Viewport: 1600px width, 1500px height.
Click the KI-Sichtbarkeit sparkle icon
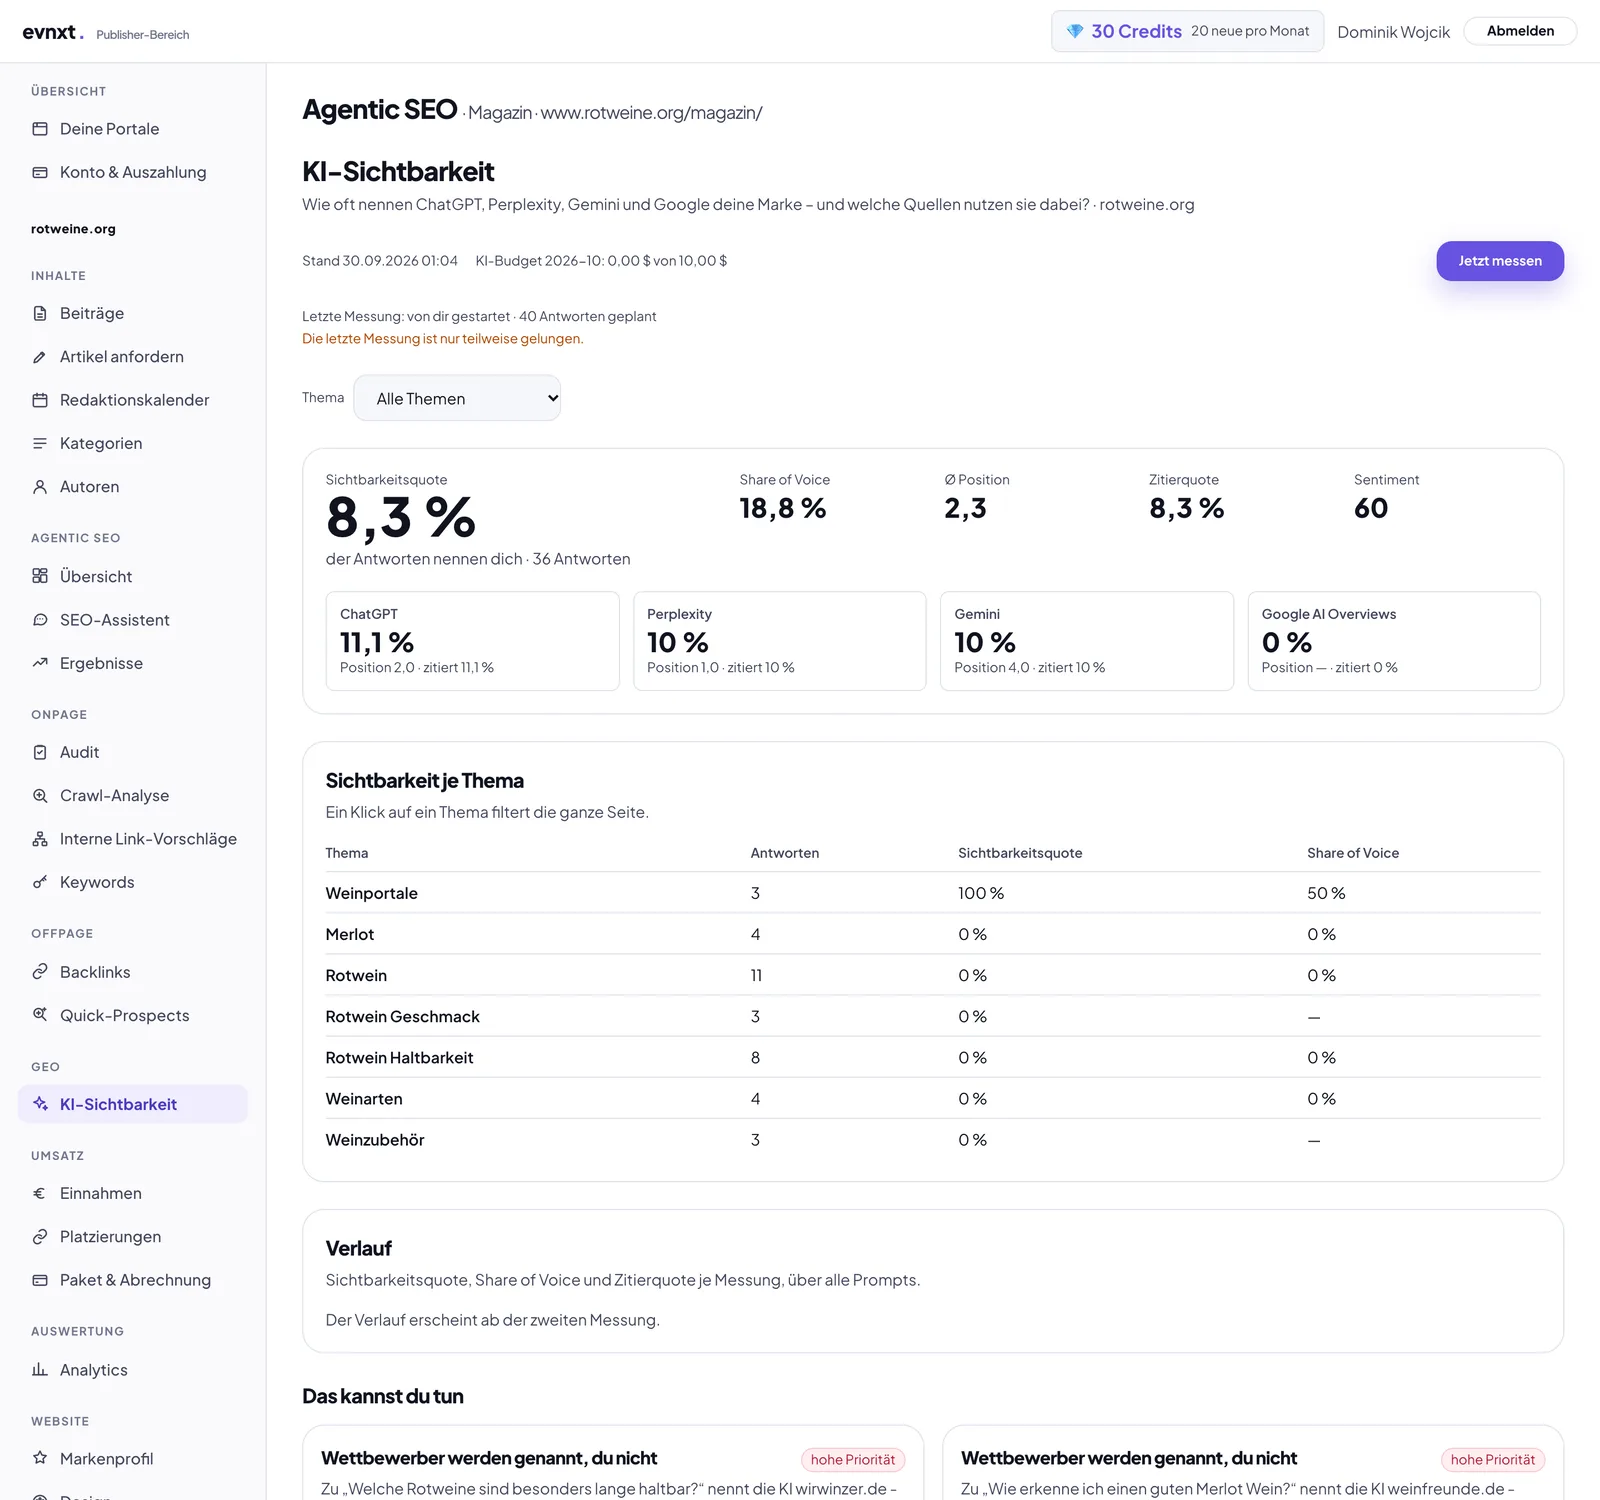pos(40,1104)
